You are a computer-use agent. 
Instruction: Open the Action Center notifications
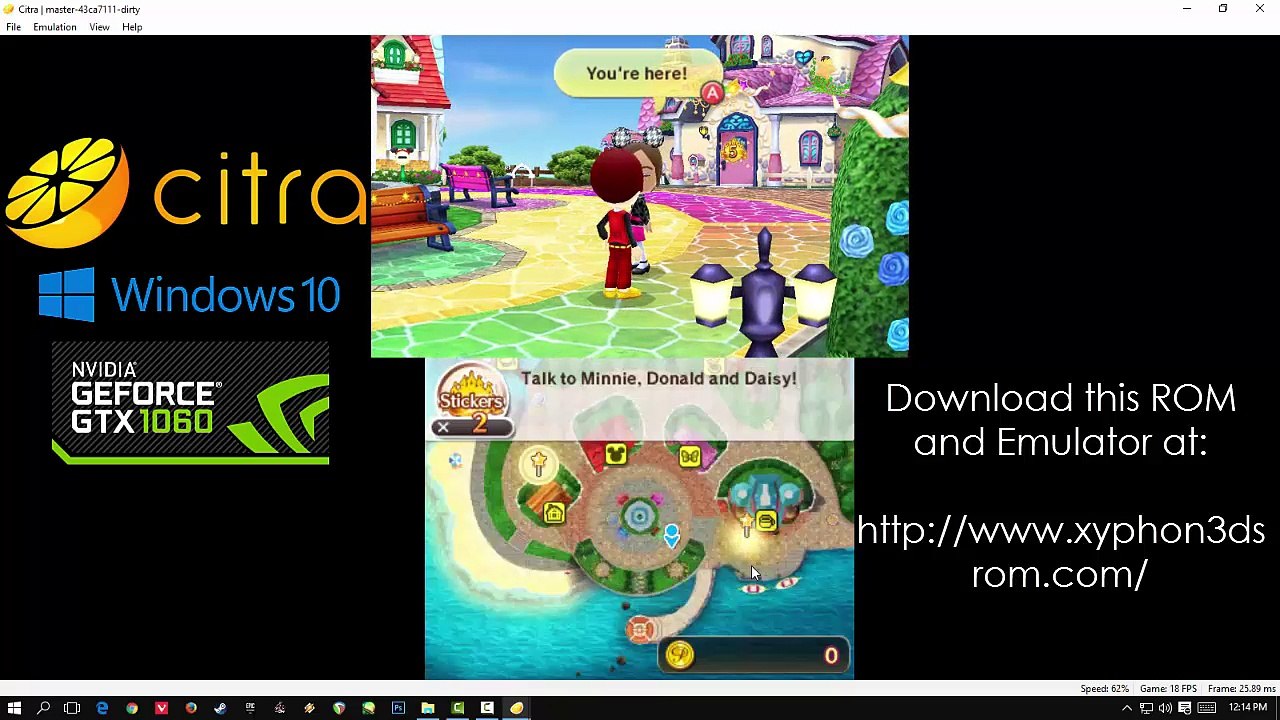point(1184,708)
